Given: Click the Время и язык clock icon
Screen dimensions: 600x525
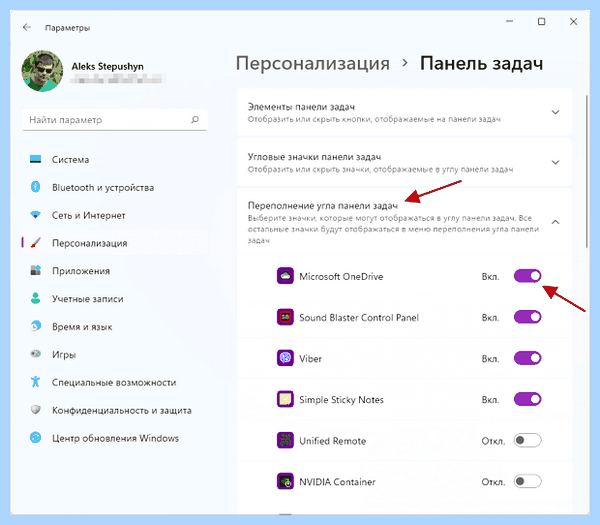Looking at the screenshot, I should (36, 326).
